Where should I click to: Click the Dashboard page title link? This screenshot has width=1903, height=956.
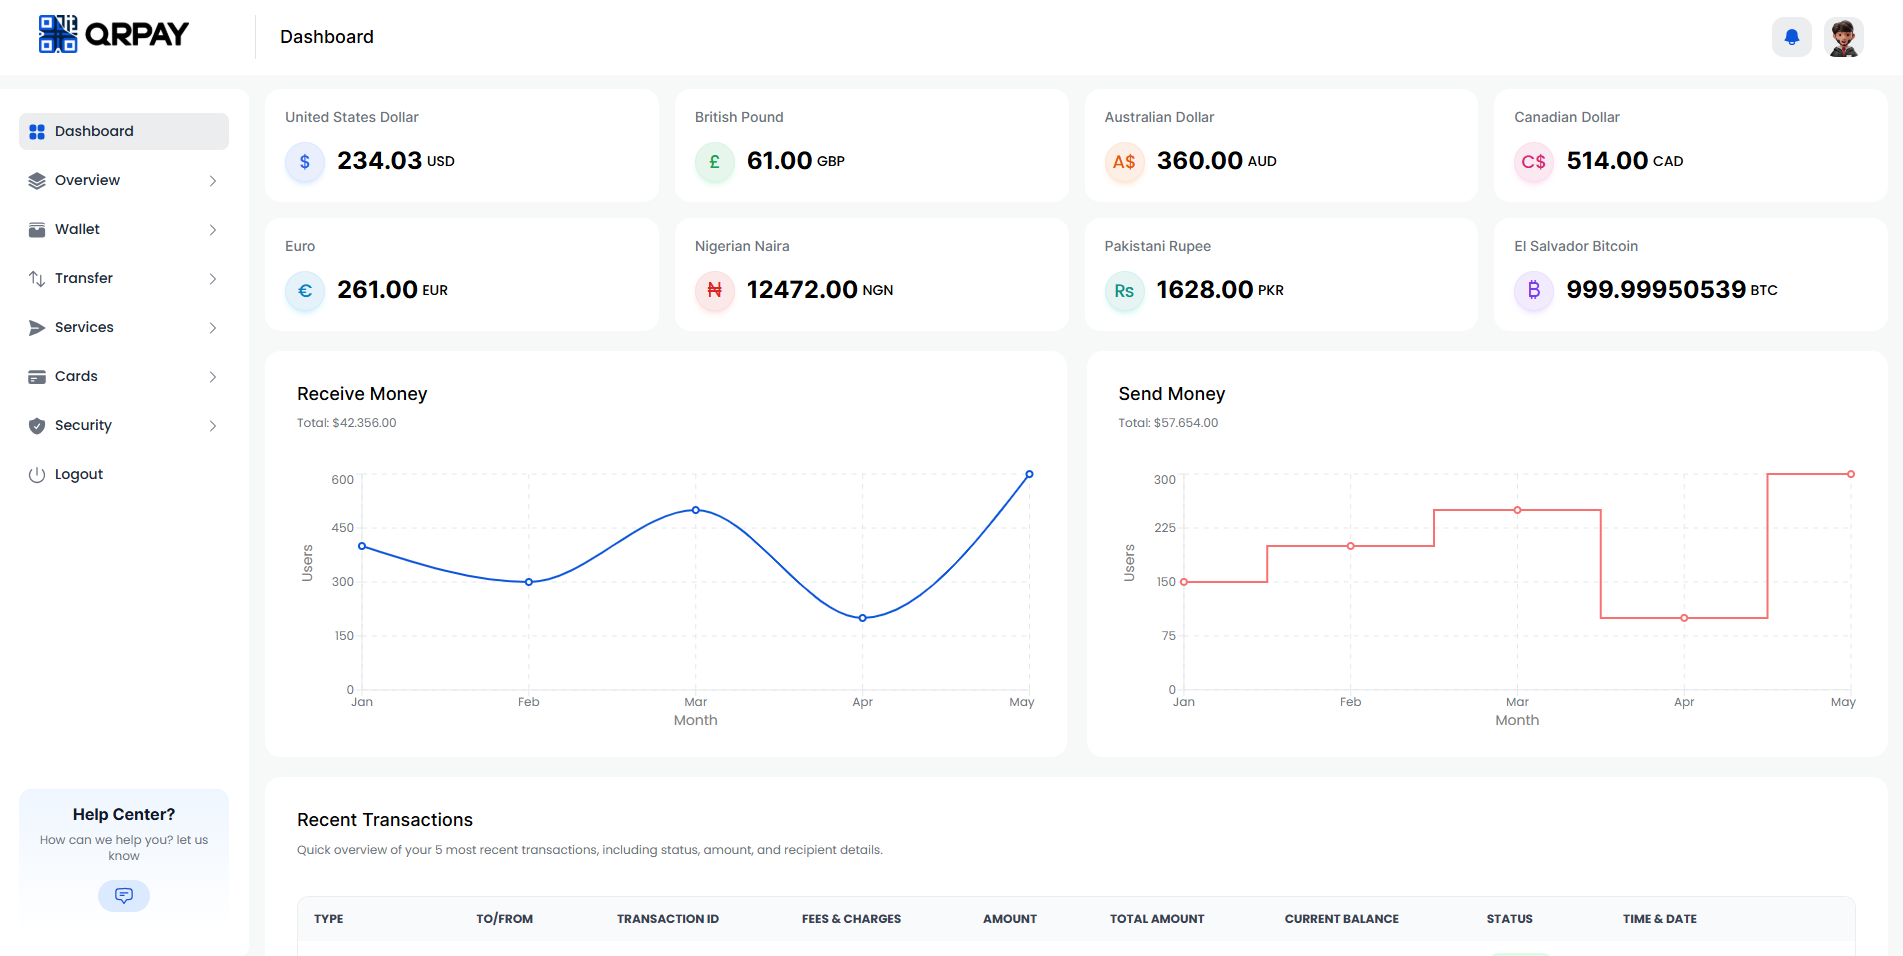pyautogui.click(x=326, y=36)
